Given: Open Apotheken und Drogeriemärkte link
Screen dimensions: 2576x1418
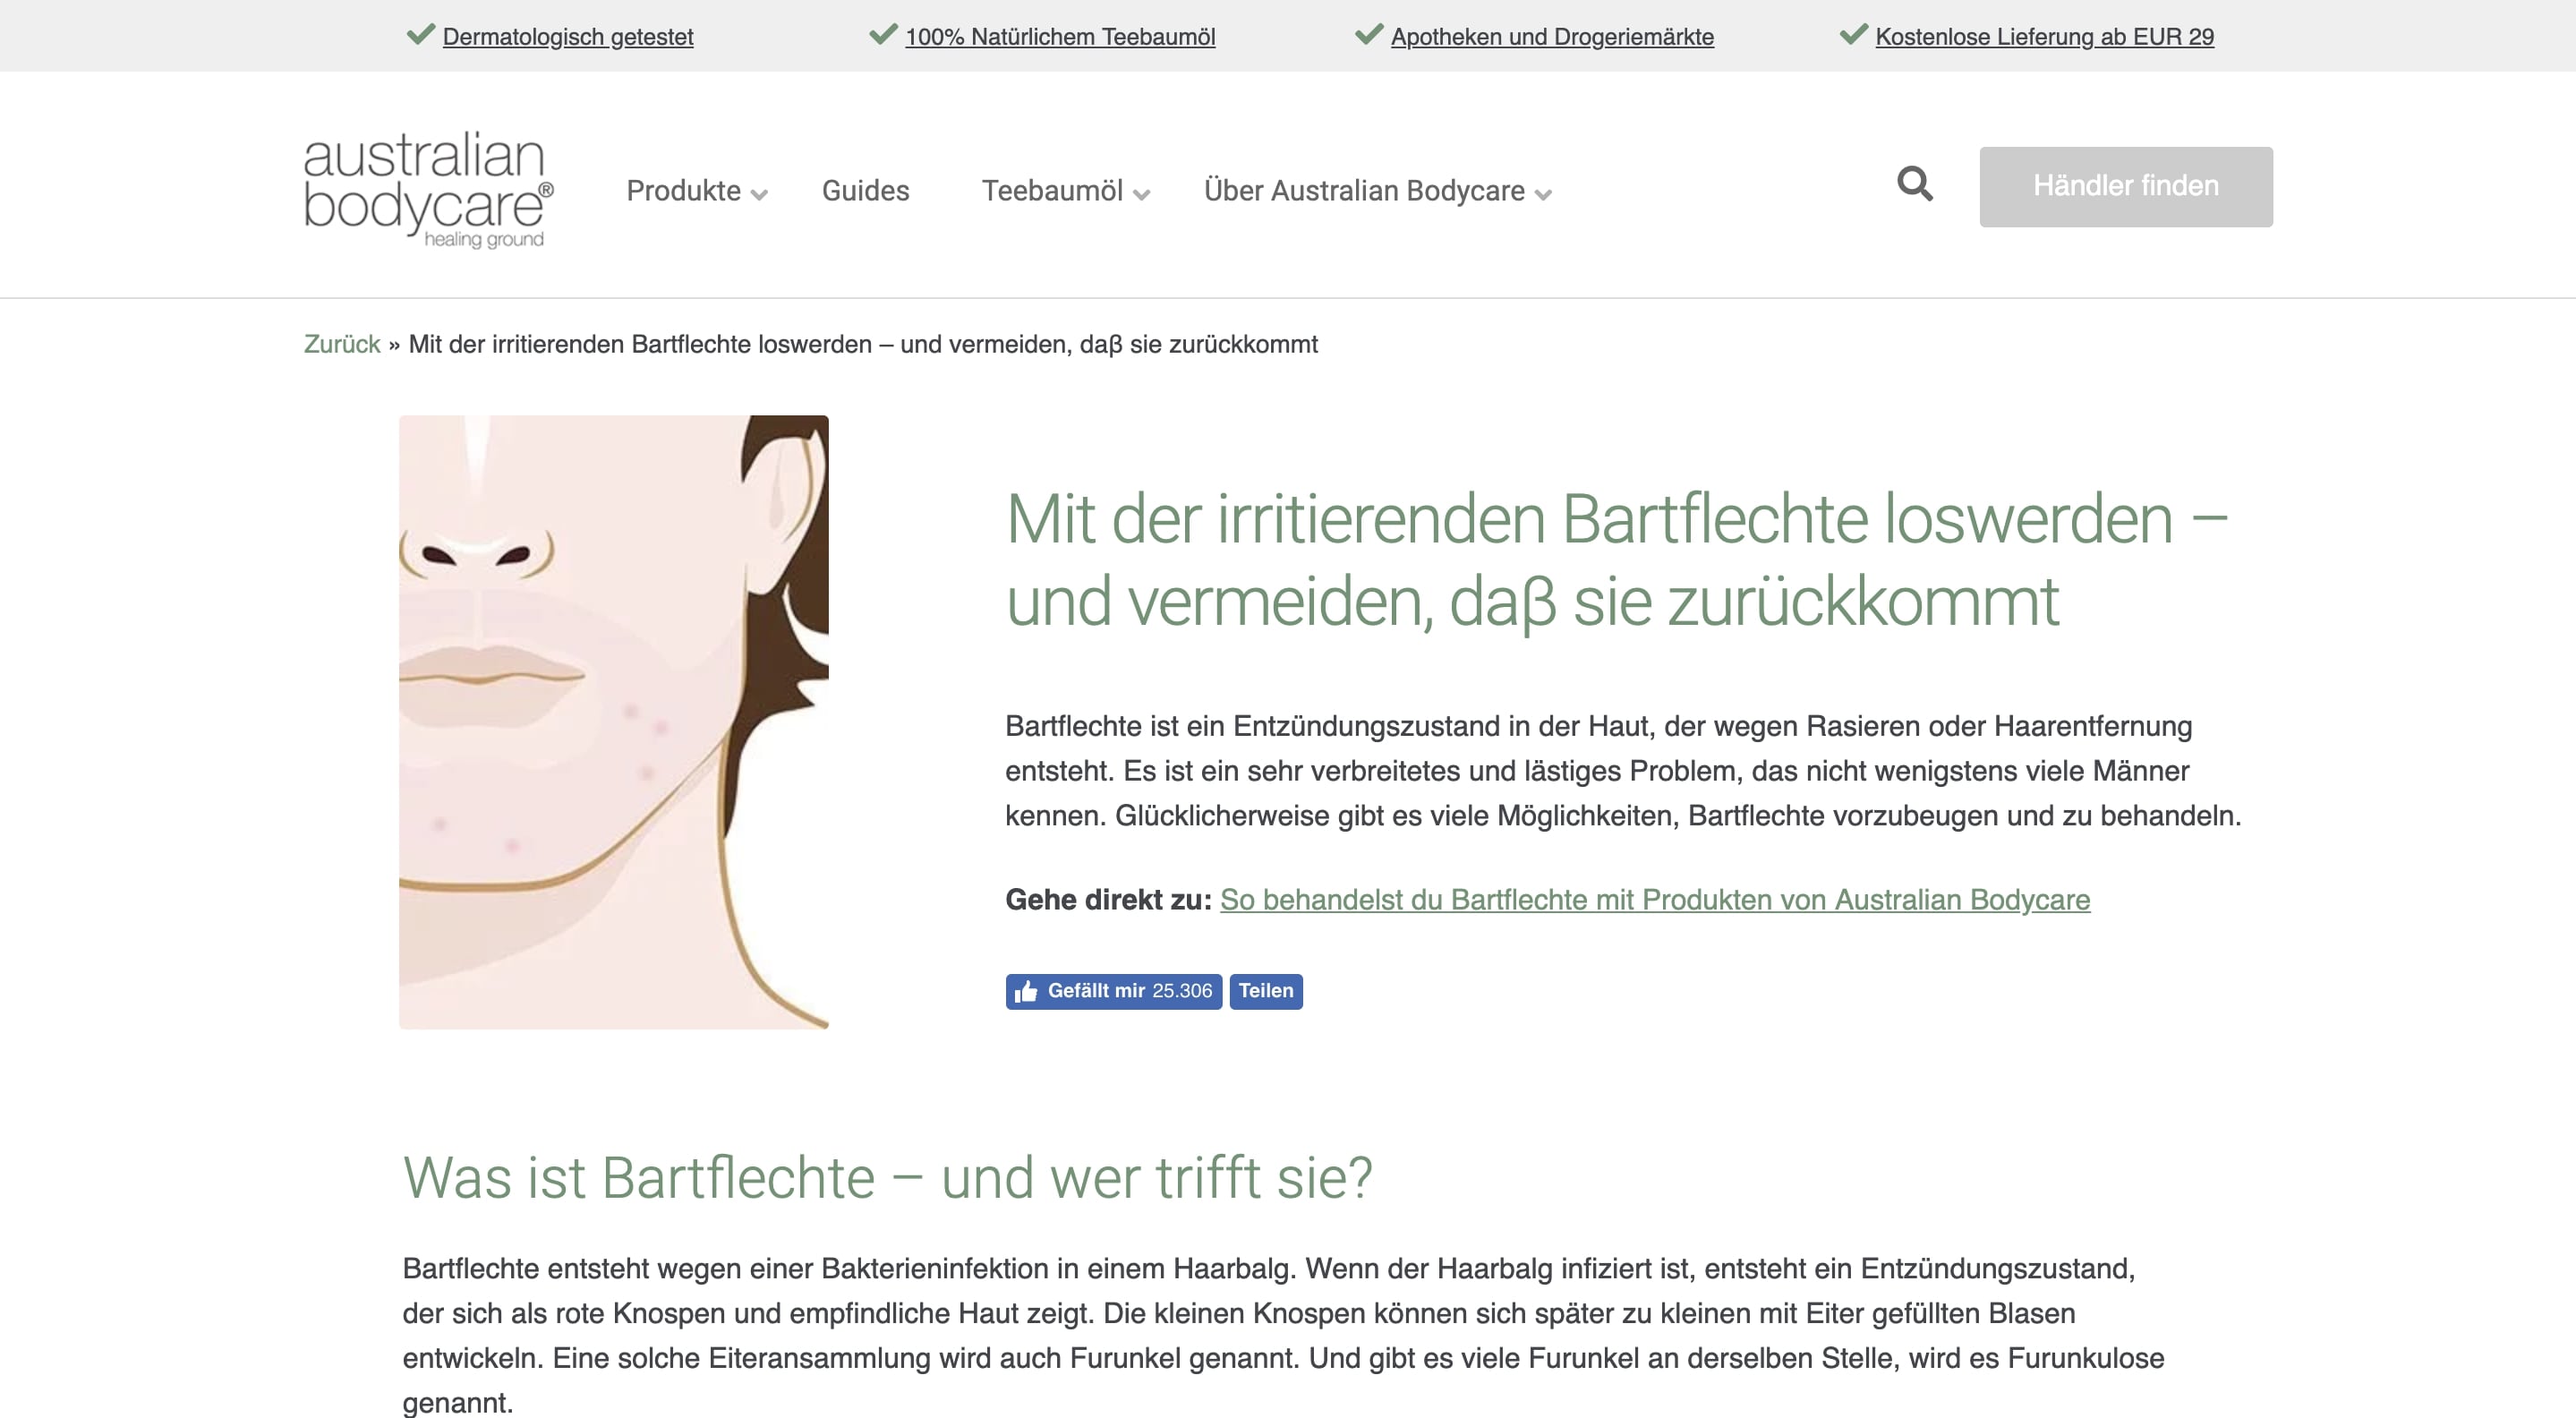Looking at the screenshot, I should [x=1552, y=37].
